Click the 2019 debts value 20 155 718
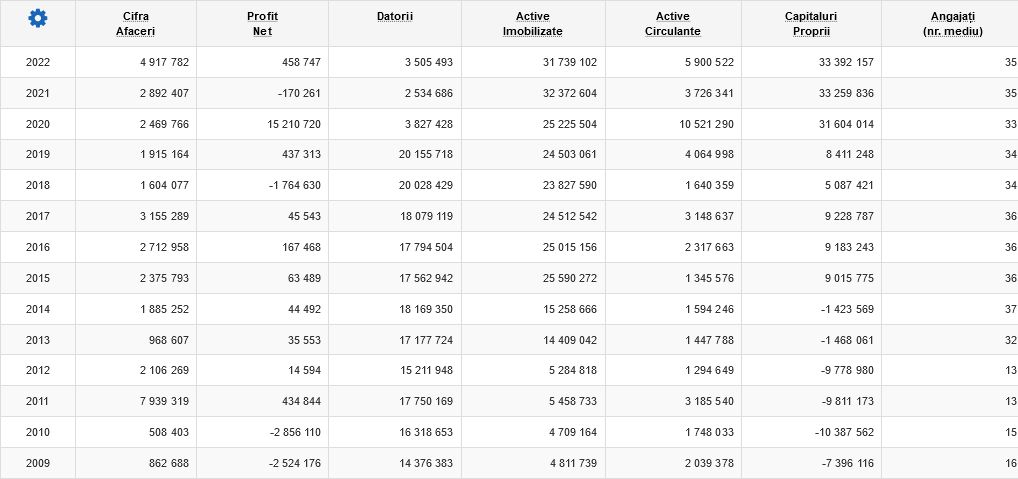The width and height of the screenshot is (1018, 479). [x=426, y=154]
